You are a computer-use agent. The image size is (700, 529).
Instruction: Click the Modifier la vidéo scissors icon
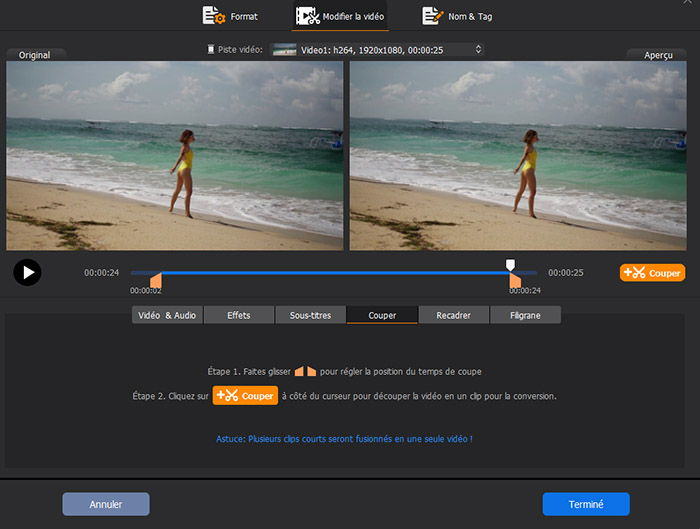click(x=308, y=16)
